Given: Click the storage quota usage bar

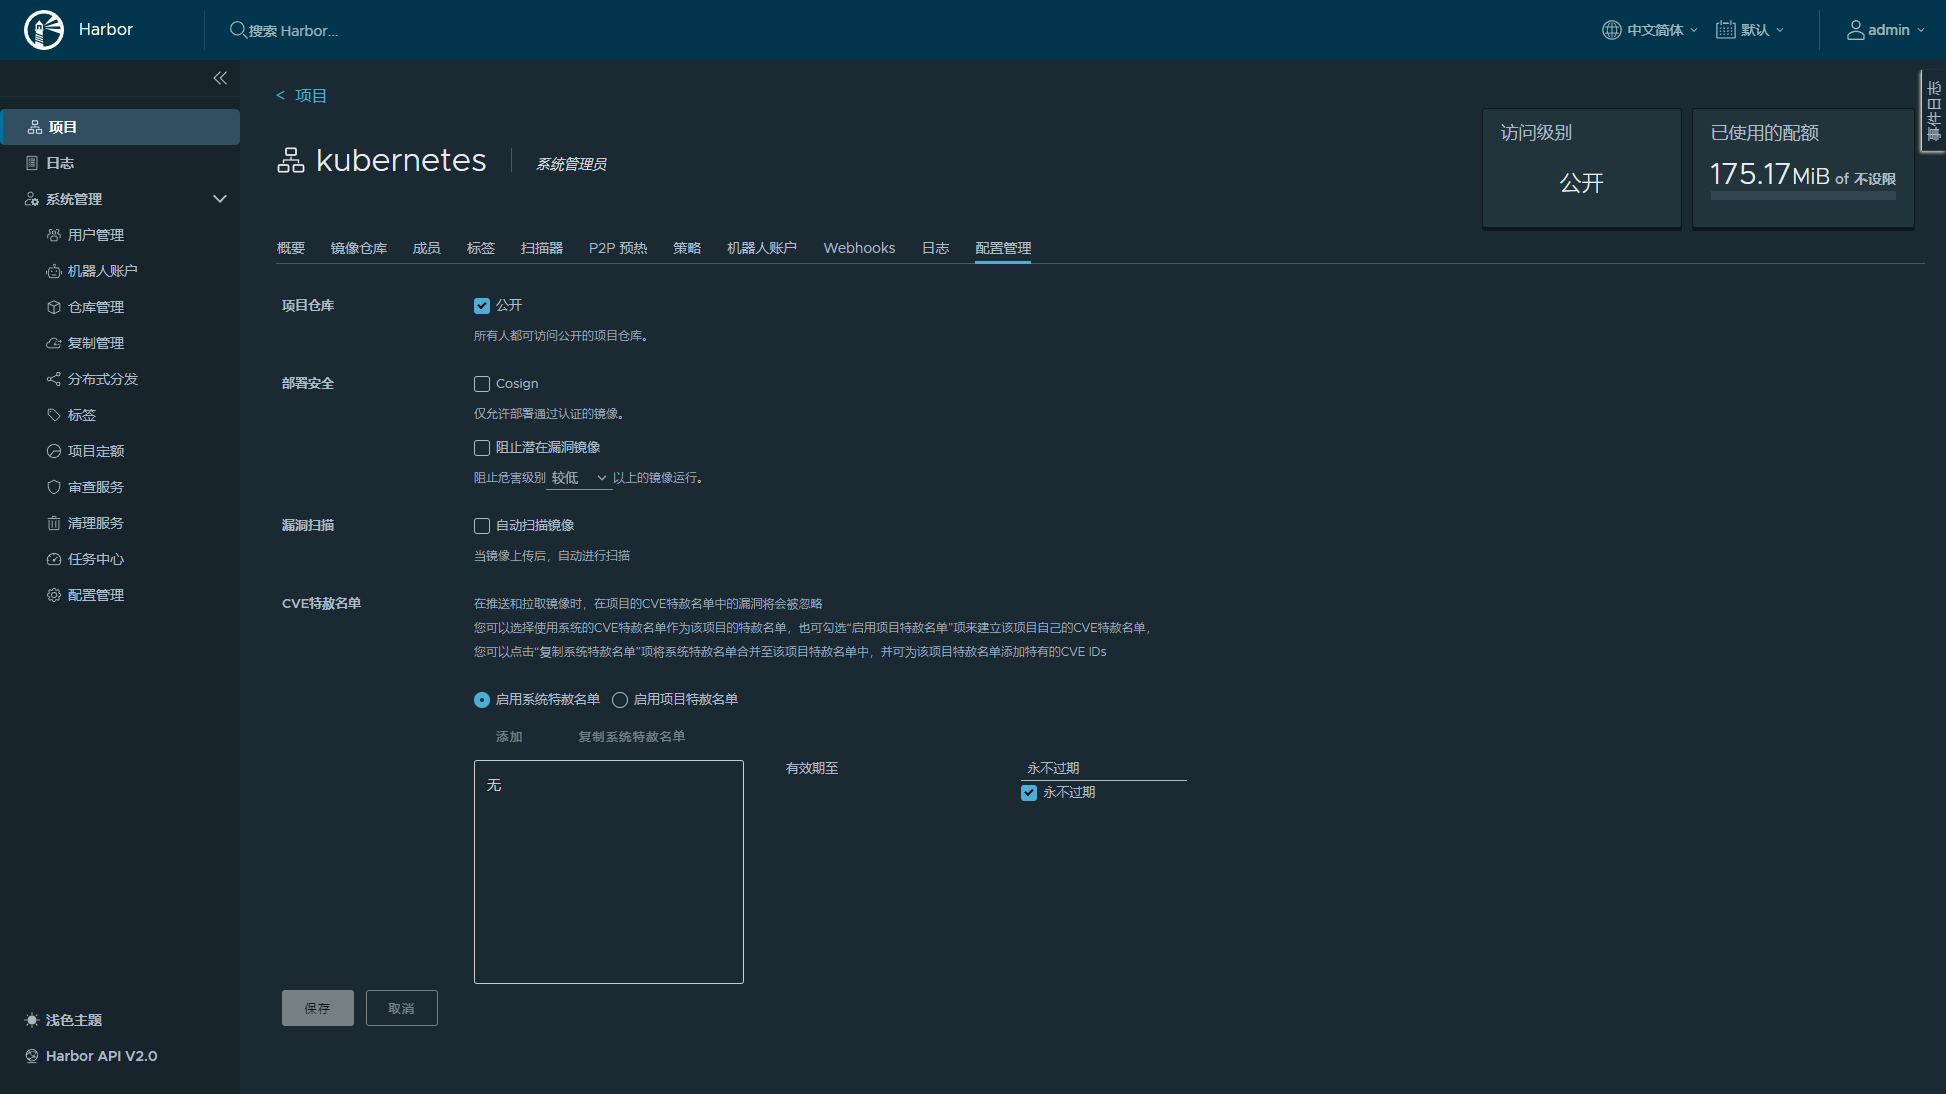Looking at the screenshot, I should 1803,196.
